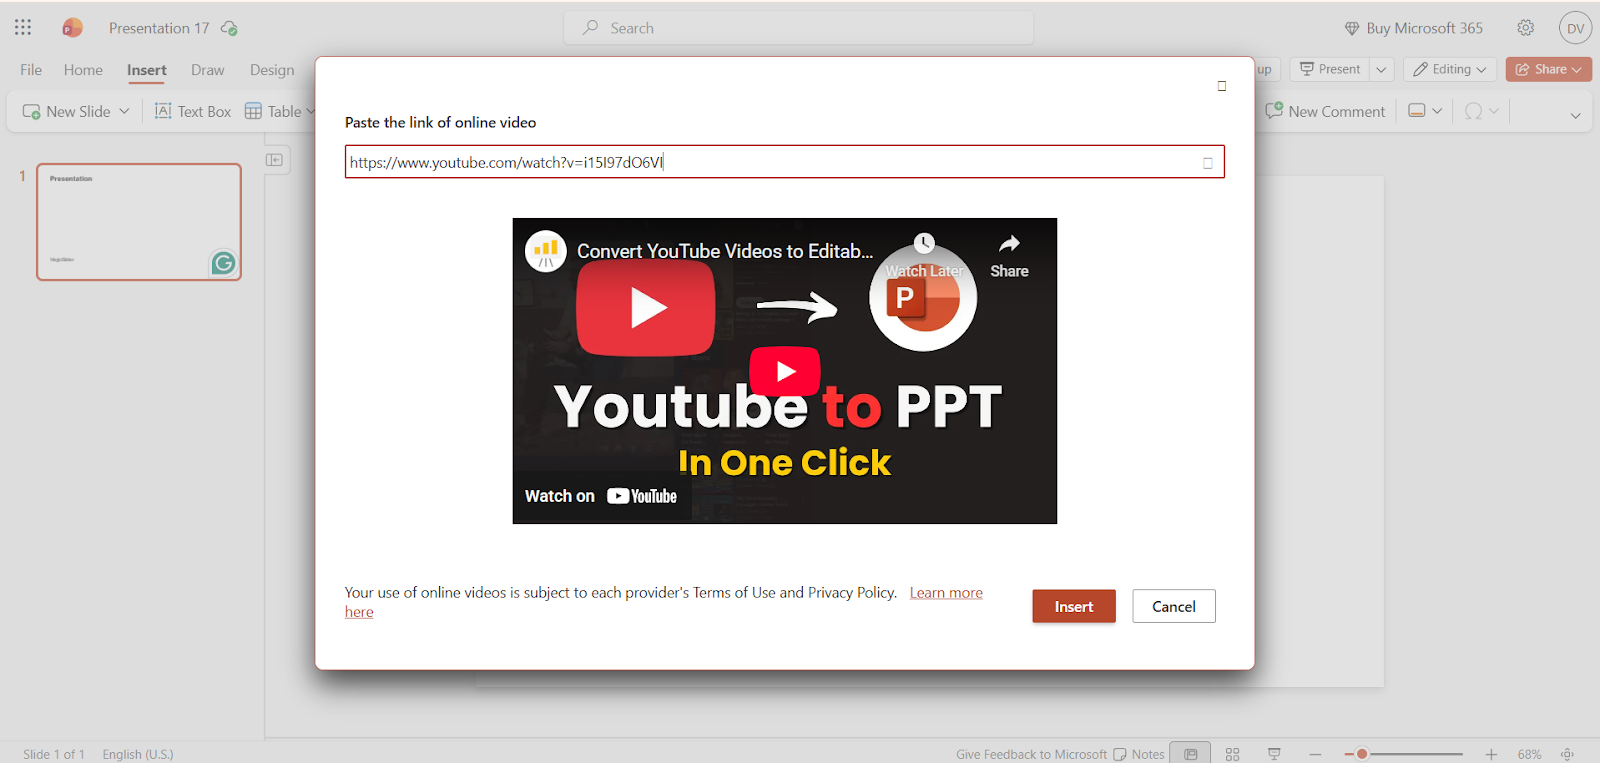
Task: Click the 68% zoom level
Action: pos(1529,754)
